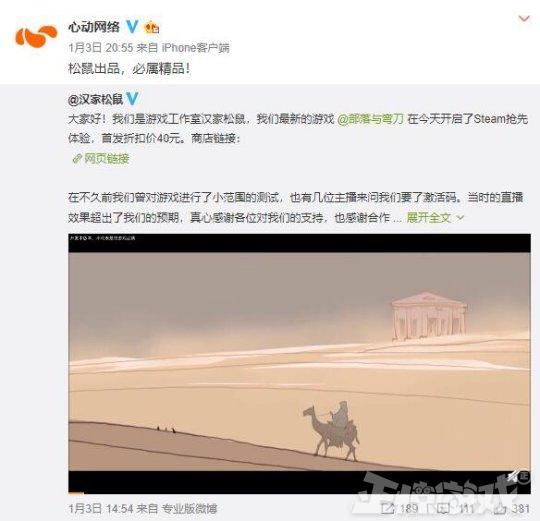Expand full text via 展开全文
The height and width of the screenshot is (521, 540).
pyautogui.click(x=429, y=217)
